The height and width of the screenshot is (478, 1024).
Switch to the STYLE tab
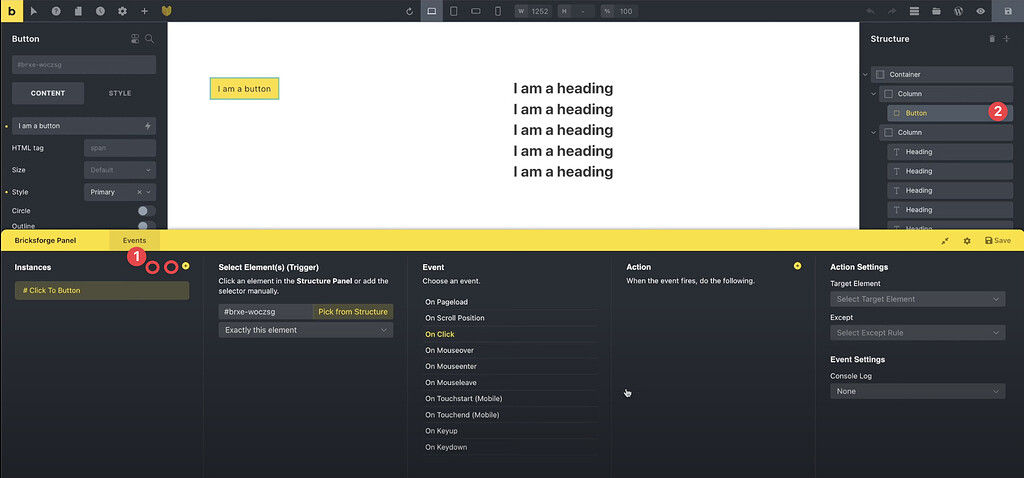pyautogui.click(x=119, y=93)
